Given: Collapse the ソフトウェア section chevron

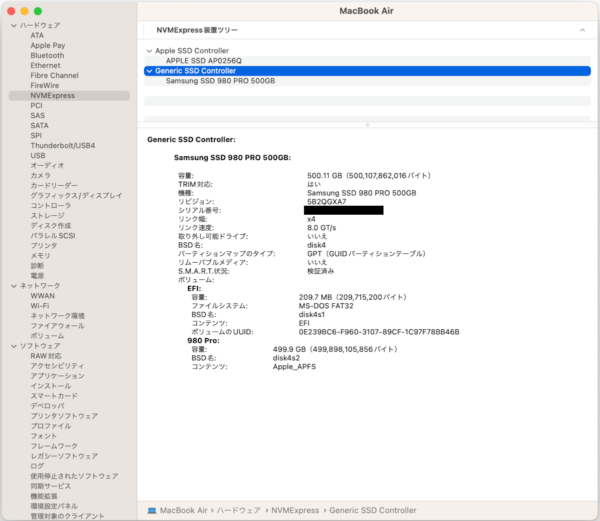Looking at the screenshot, I should (14, 346).
